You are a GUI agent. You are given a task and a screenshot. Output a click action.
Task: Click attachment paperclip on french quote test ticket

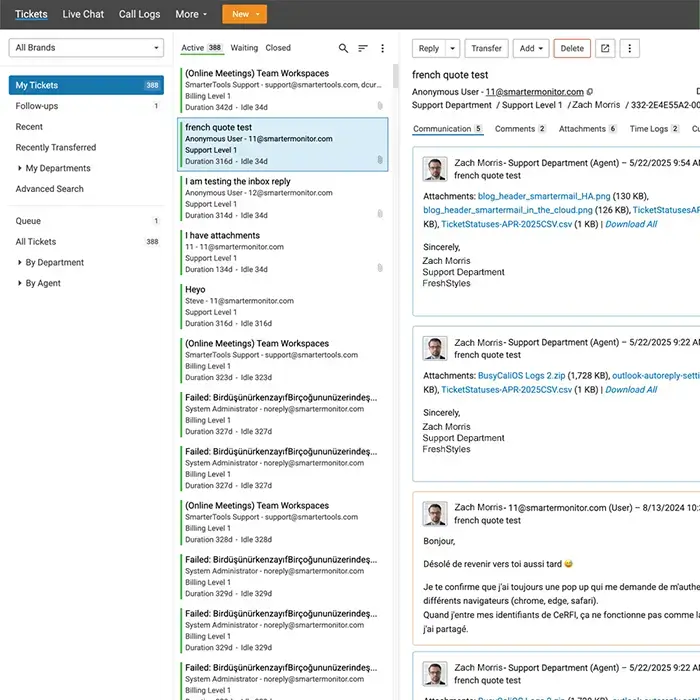coord(380,160)
